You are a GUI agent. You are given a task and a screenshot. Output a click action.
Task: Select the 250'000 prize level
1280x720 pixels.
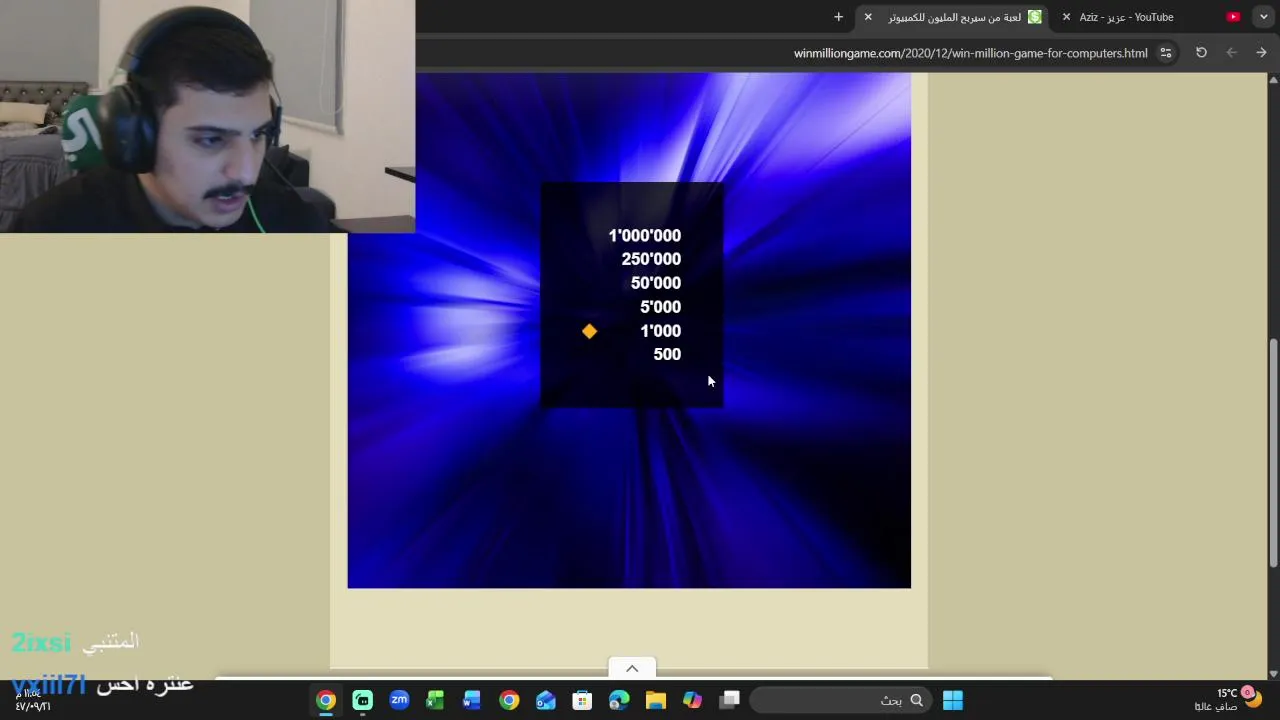651,259
